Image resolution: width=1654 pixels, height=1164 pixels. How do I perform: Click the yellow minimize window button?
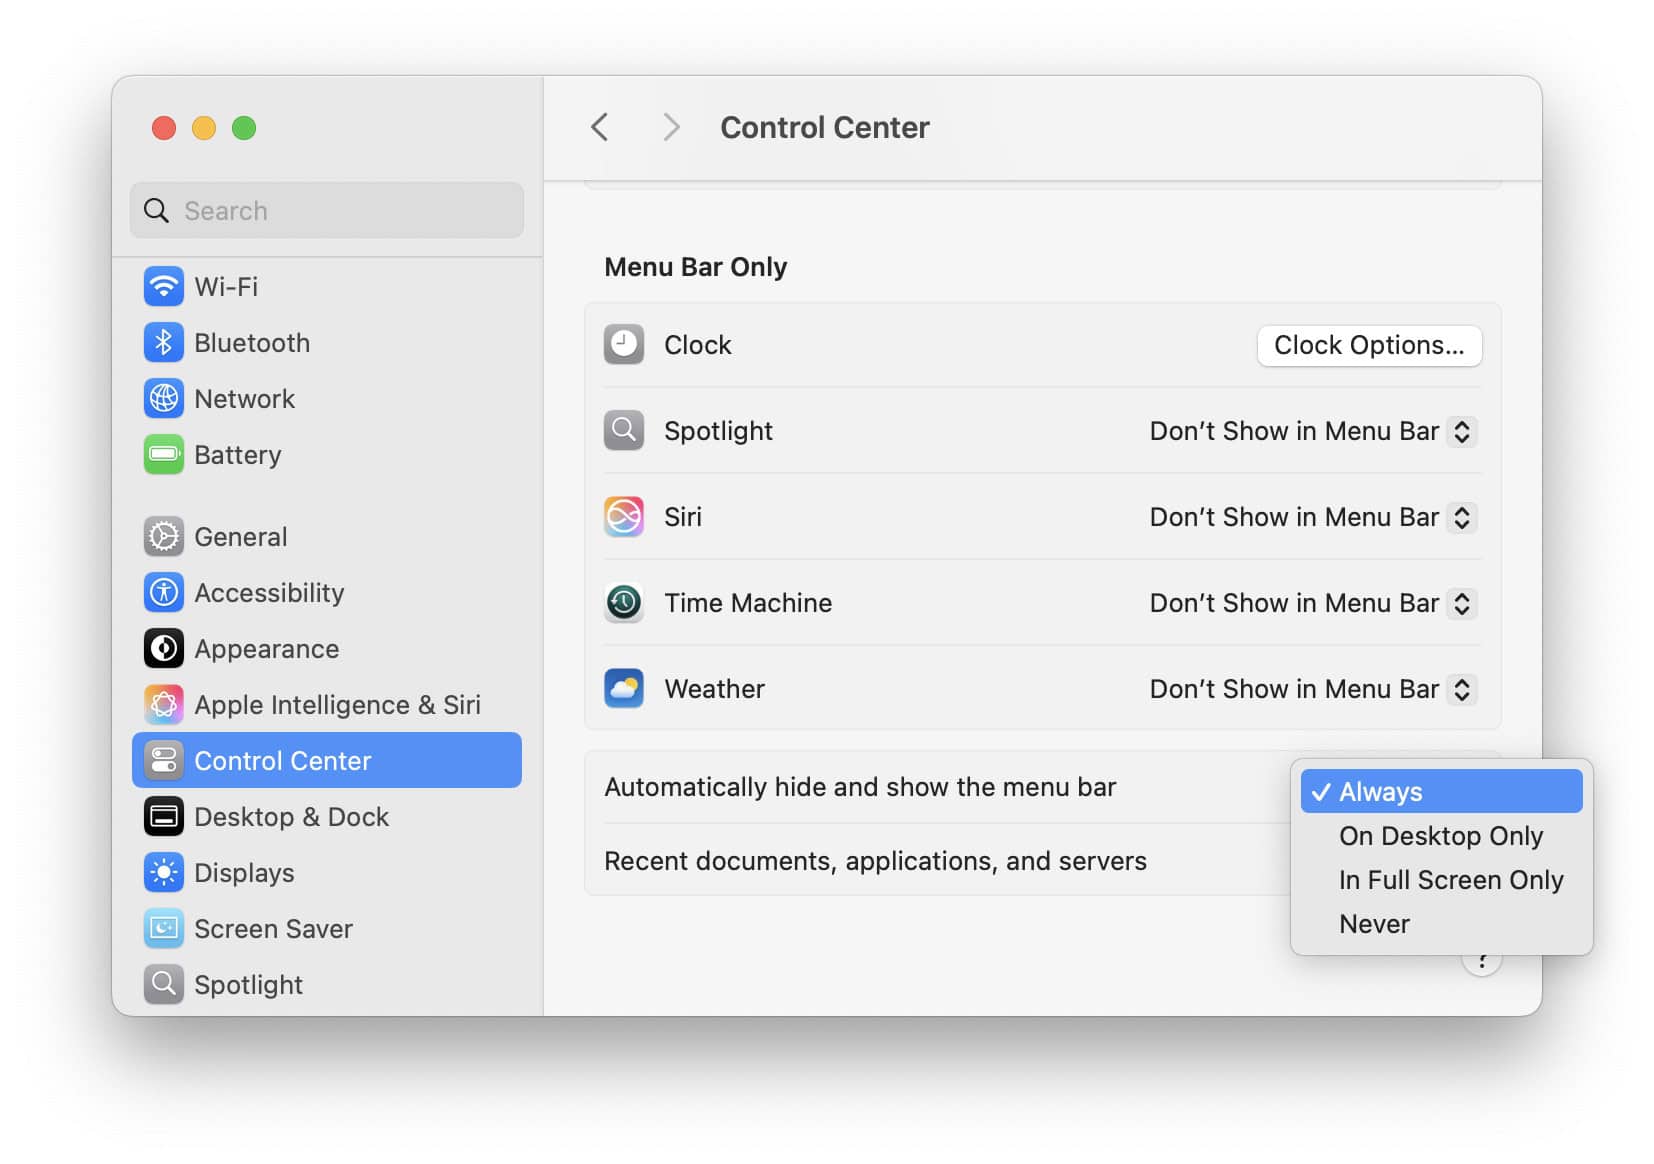tap(204, 128)
